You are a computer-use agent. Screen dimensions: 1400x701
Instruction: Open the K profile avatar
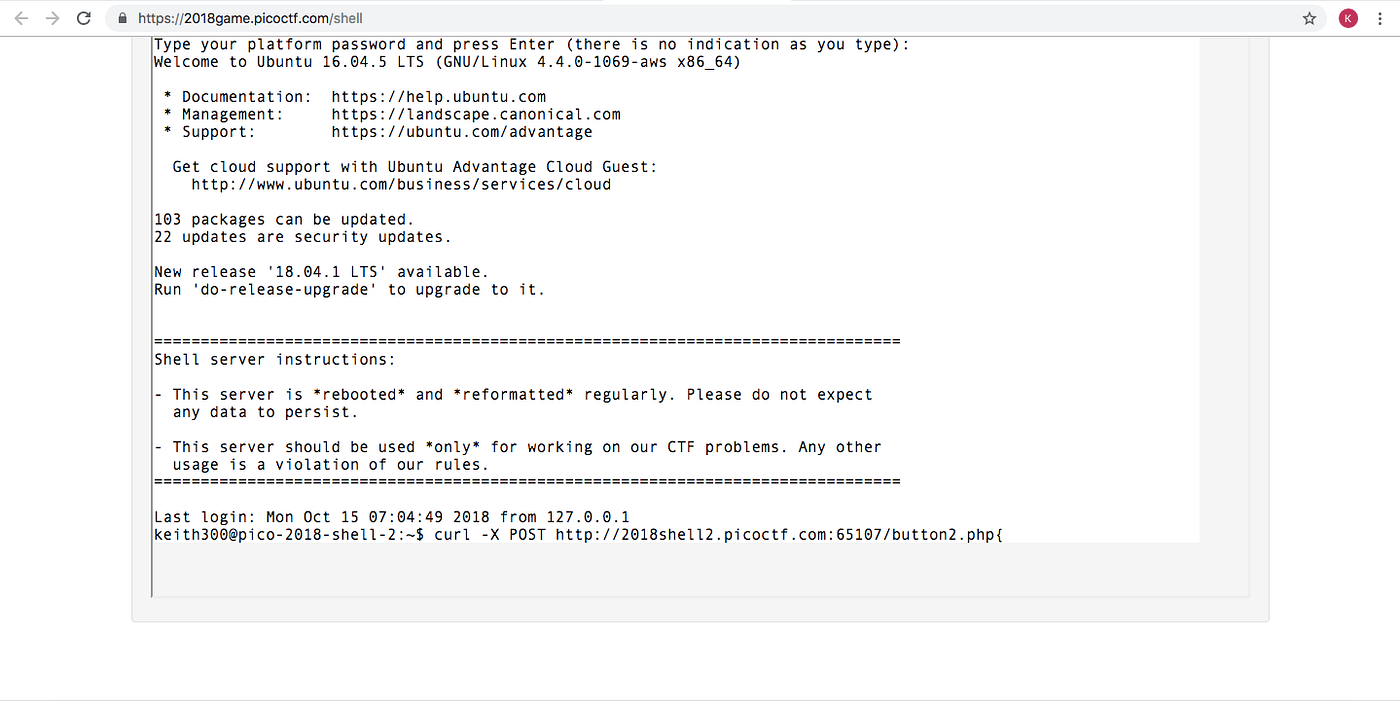(x=1348, y=18)
